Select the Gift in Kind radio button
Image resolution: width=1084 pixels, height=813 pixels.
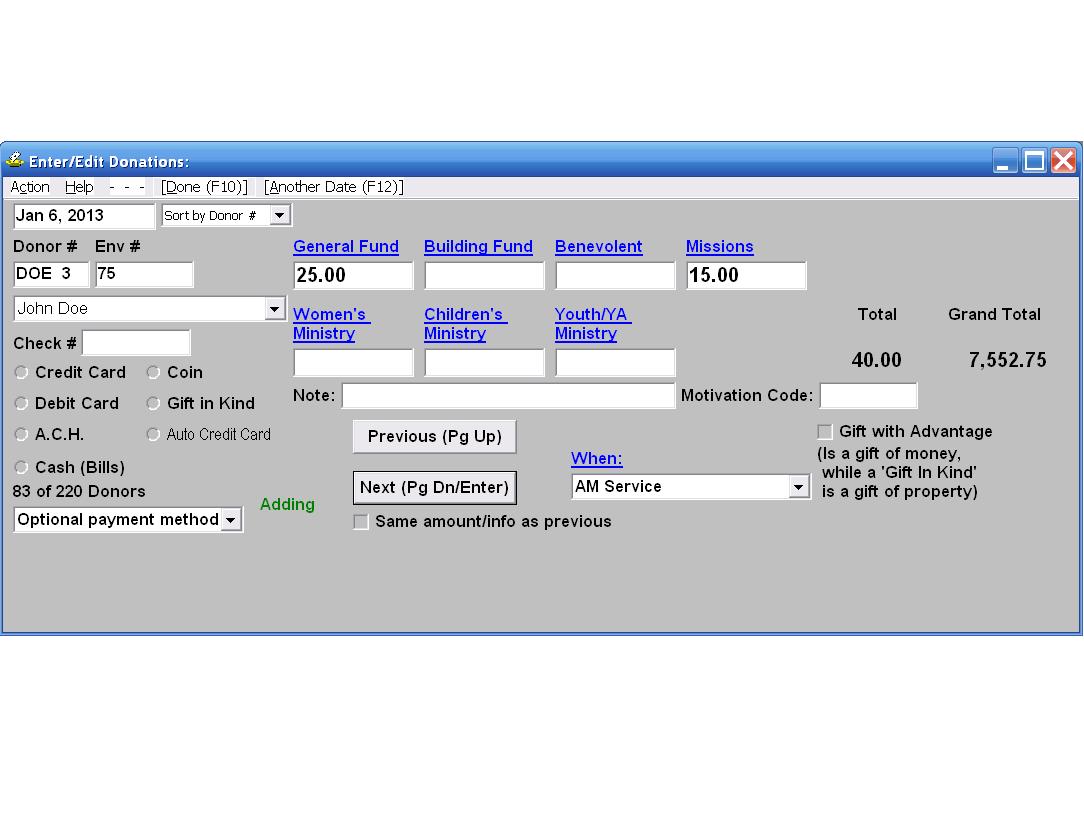[153, 403]
